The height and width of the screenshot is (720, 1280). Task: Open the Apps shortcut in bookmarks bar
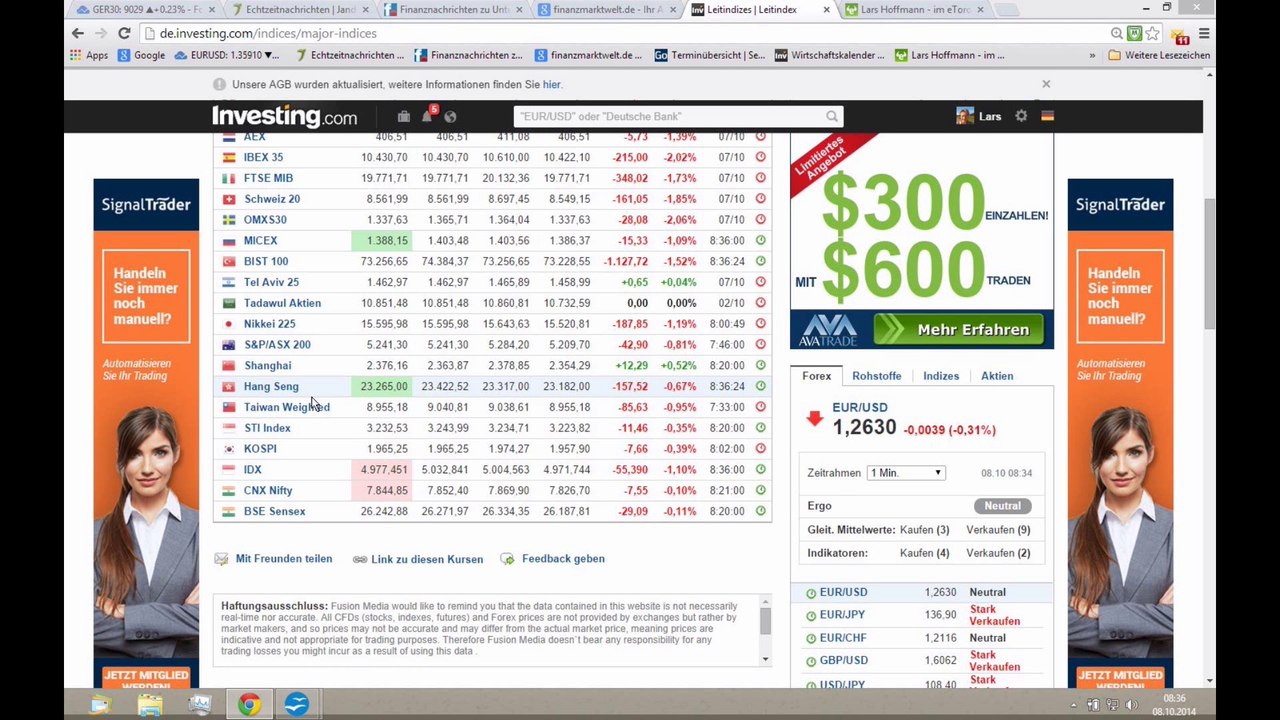coord(89,55)
